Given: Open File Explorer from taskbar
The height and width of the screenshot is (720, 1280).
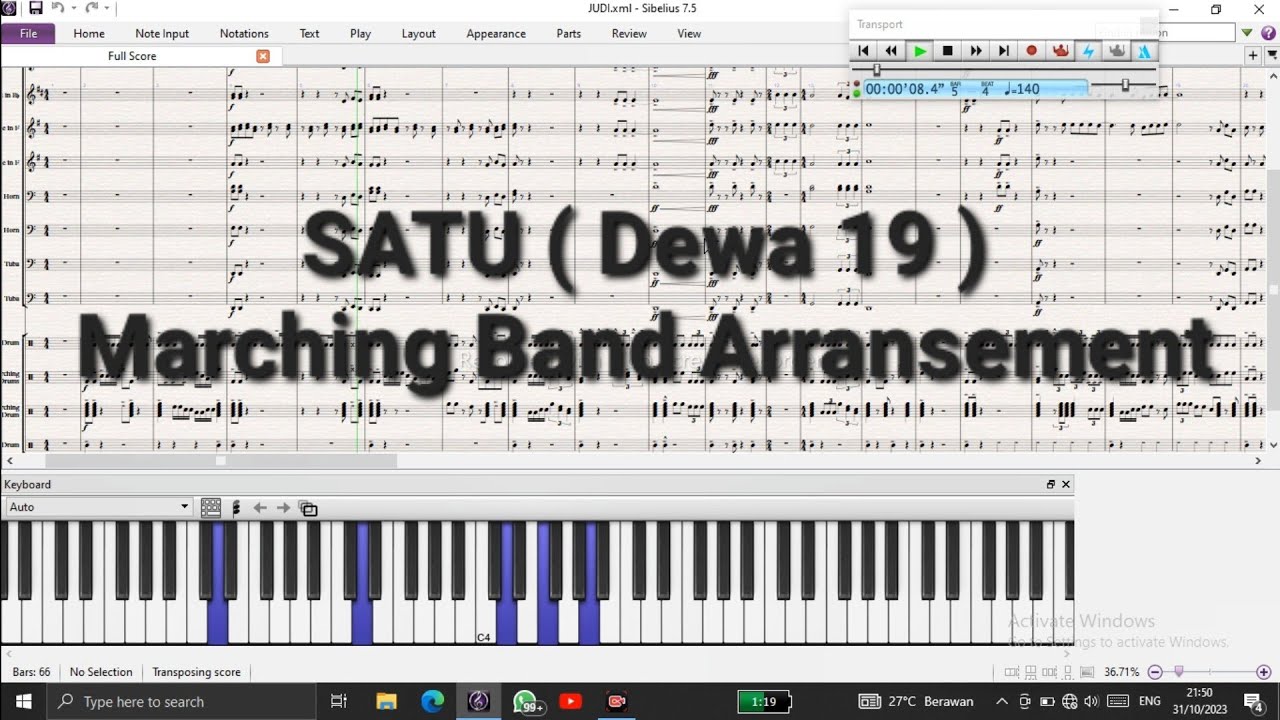Looking at the screenshot, I should (386, 702).
